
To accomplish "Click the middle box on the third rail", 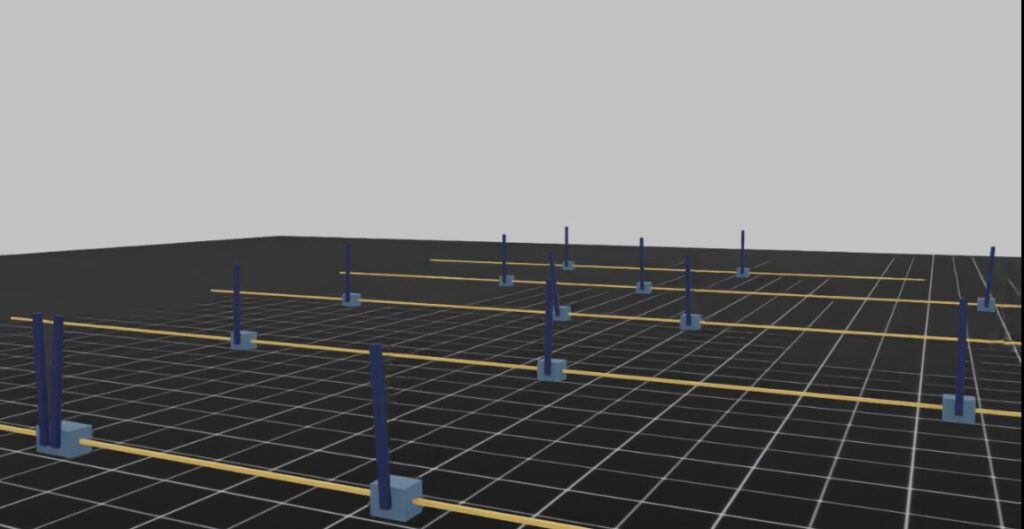I will click(x=561, y=313).
